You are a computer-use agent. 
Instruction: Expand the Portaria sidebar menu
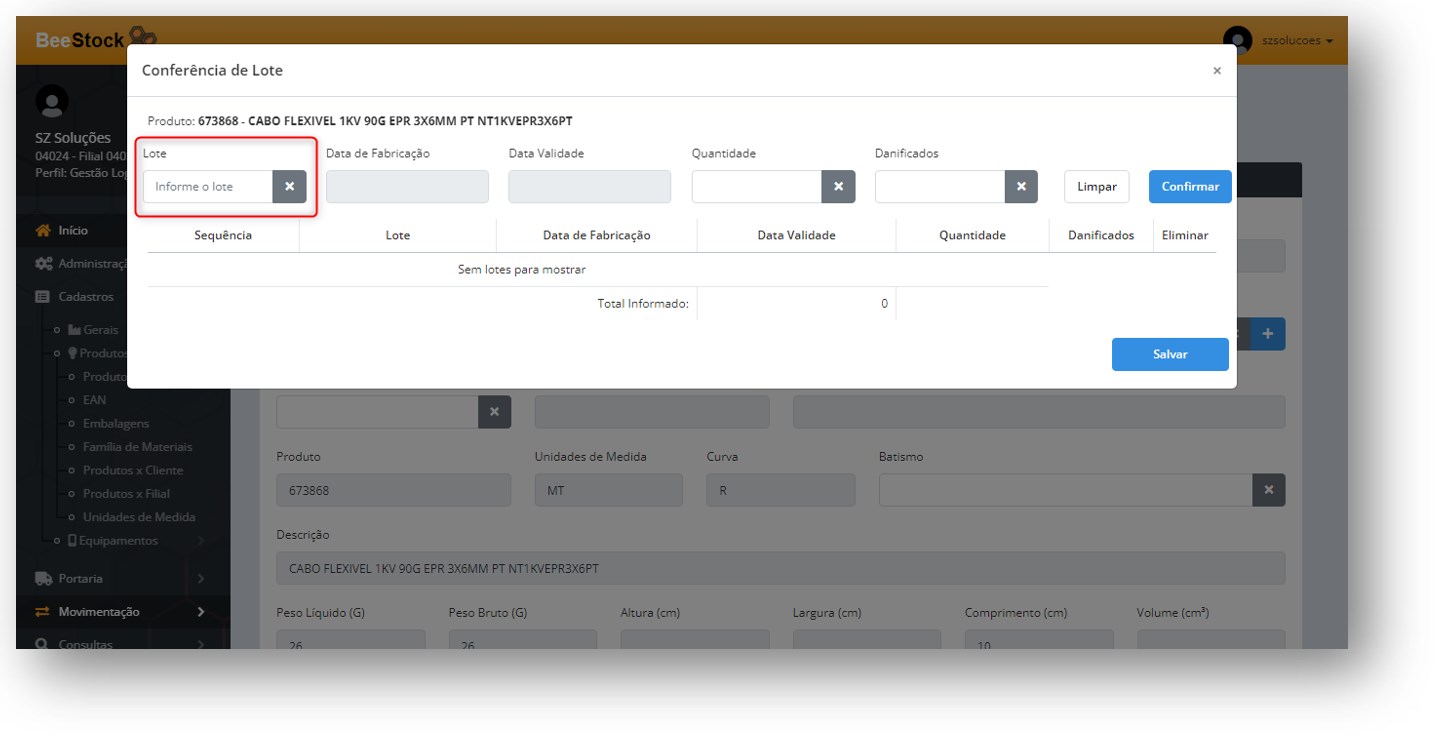coord(80,578)
